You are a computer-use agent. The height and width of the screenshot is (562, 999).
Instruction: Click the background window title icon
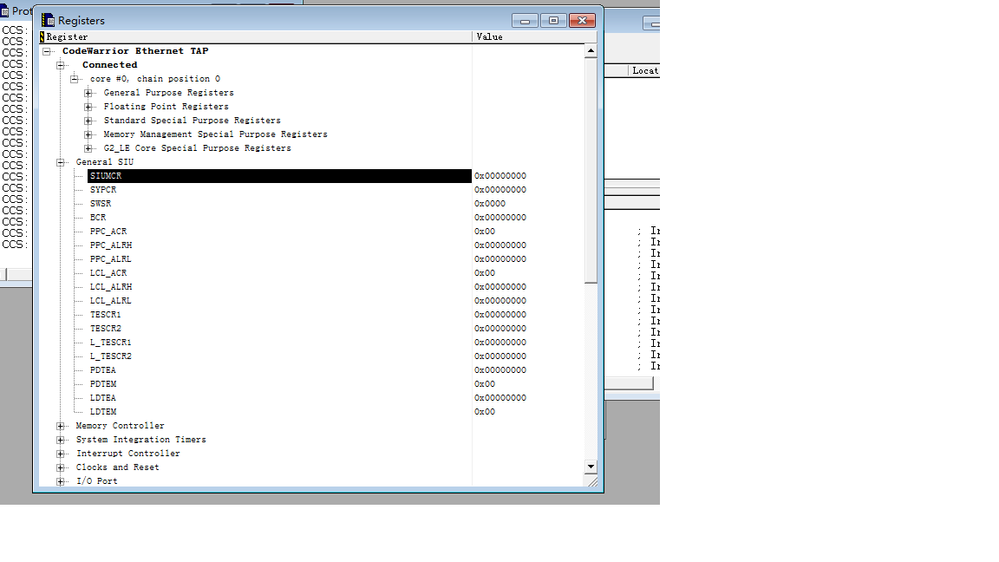pos(4,11)
